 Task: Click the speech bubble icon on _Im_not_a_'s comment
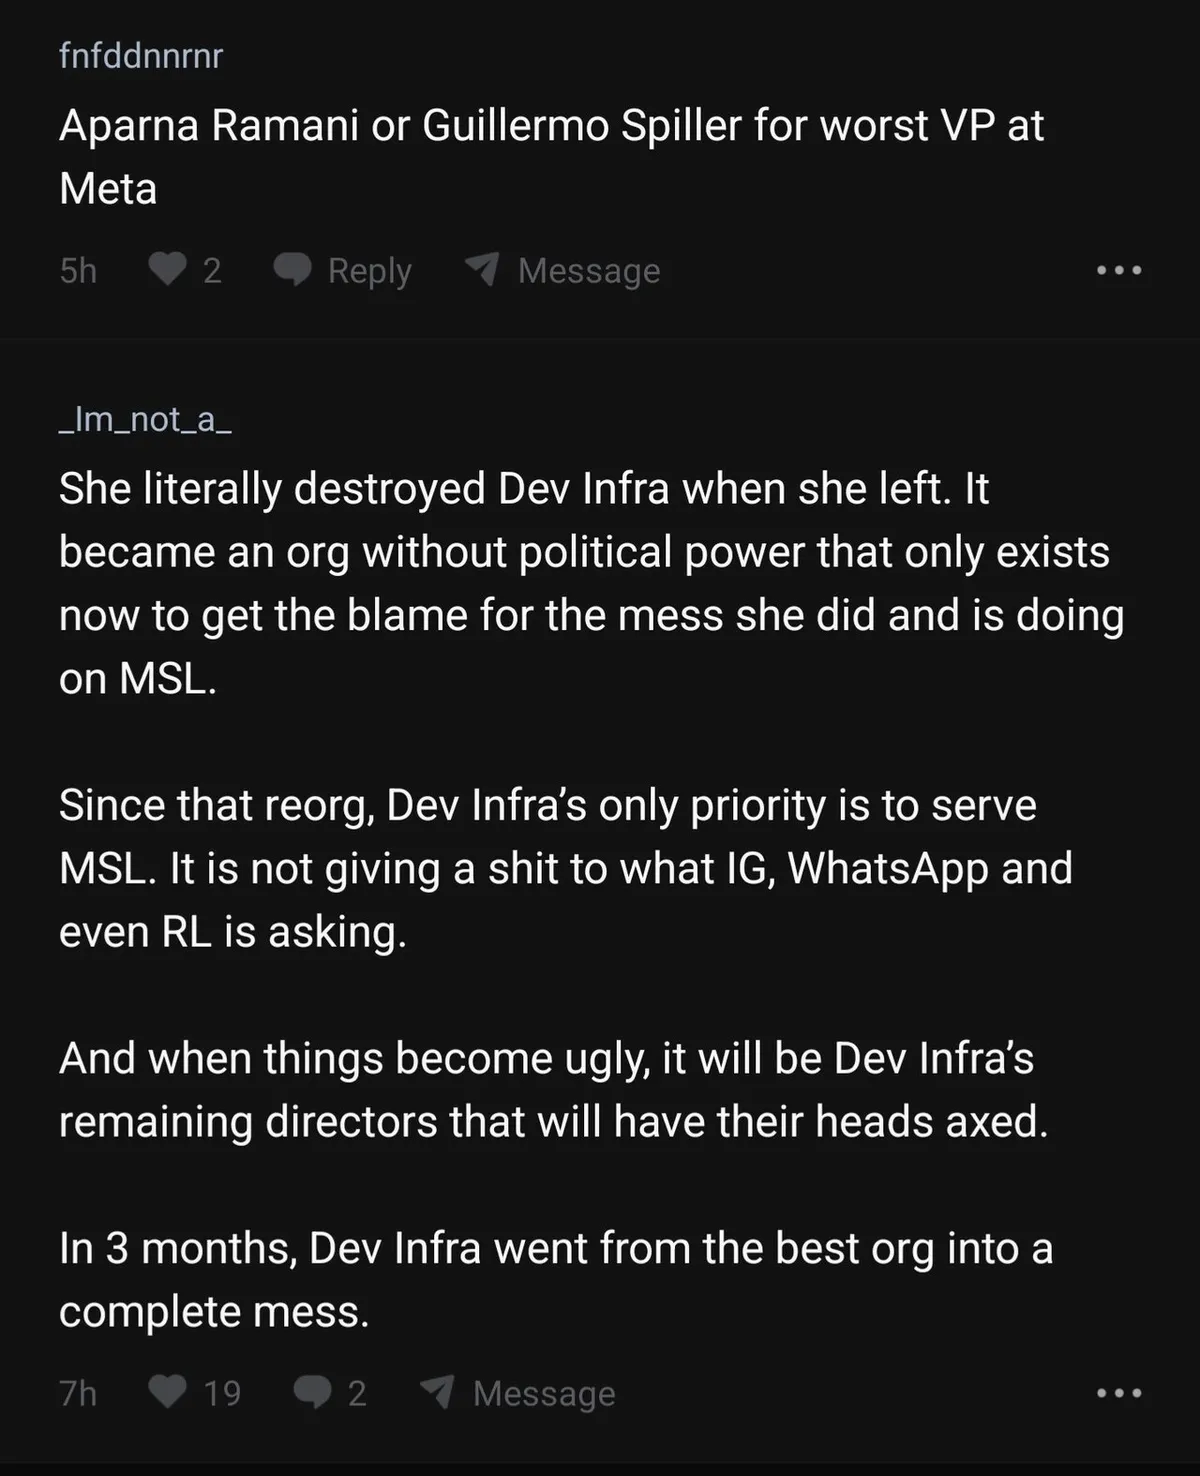[312, 1392]
